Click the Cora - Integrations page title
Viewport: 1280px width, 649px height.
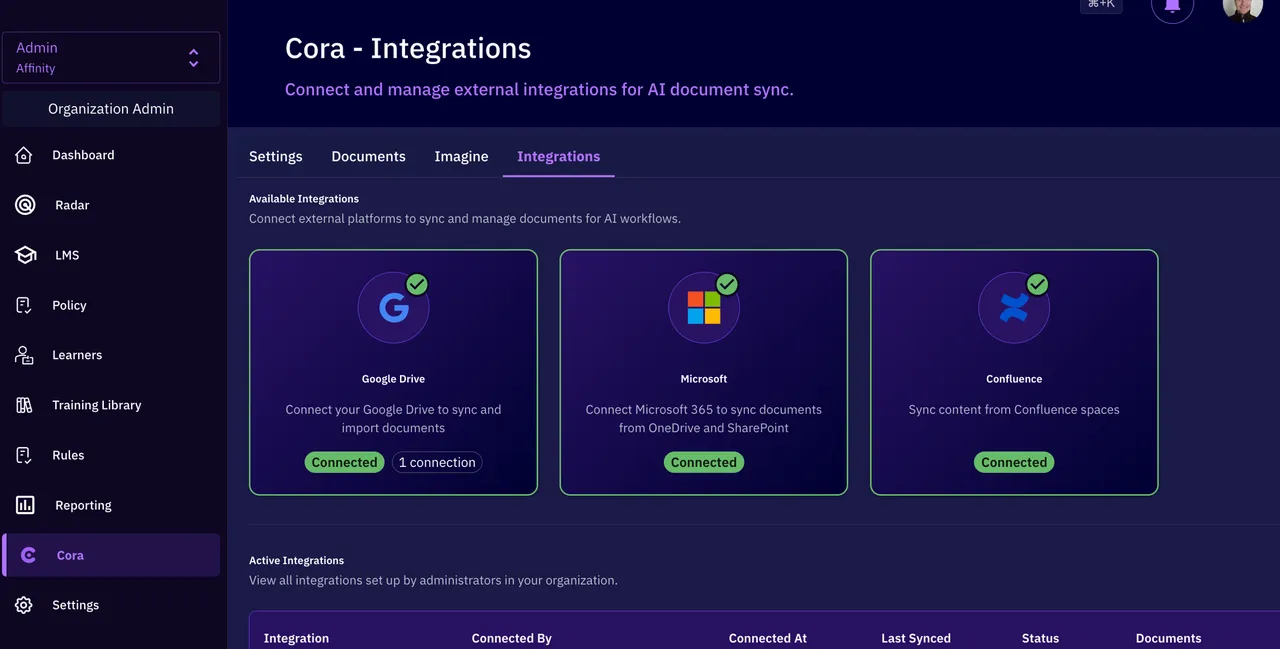(x=408, y=48)
